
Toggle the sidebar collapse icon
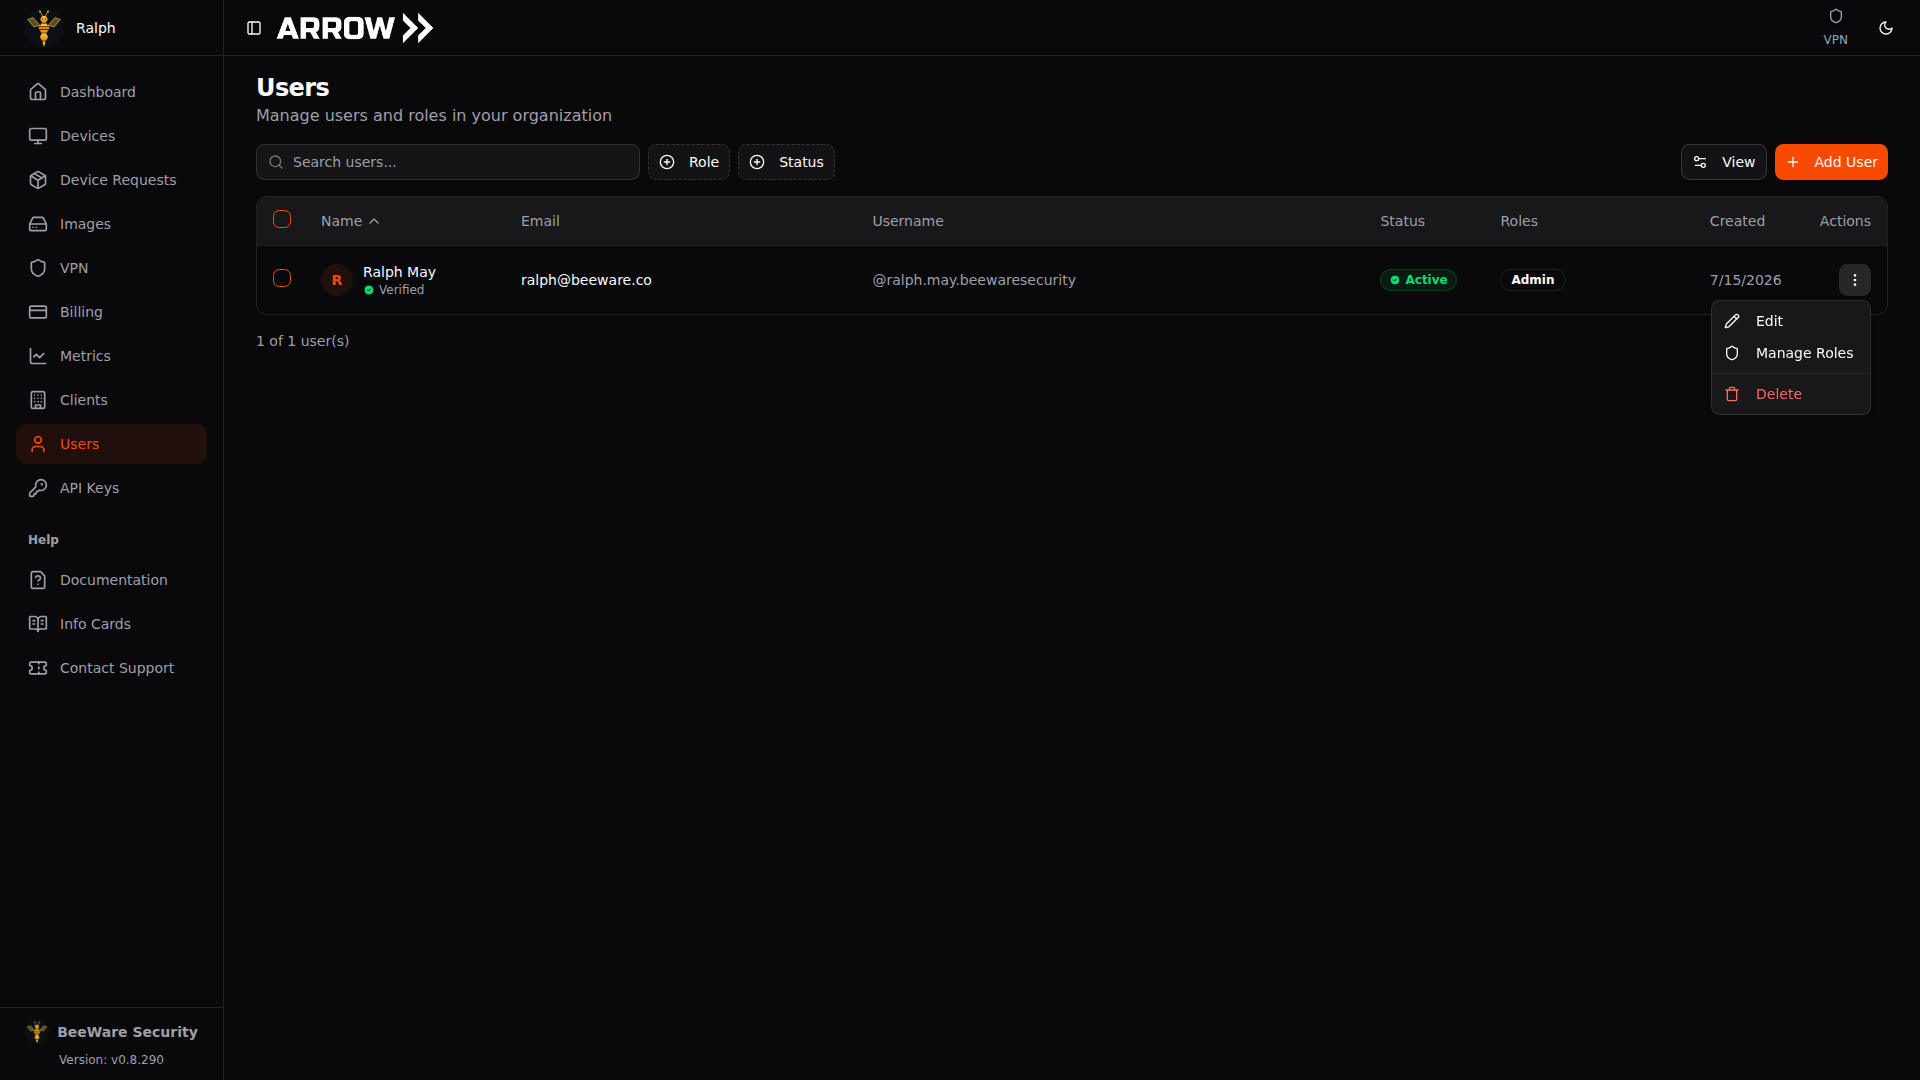click(254, 28)
